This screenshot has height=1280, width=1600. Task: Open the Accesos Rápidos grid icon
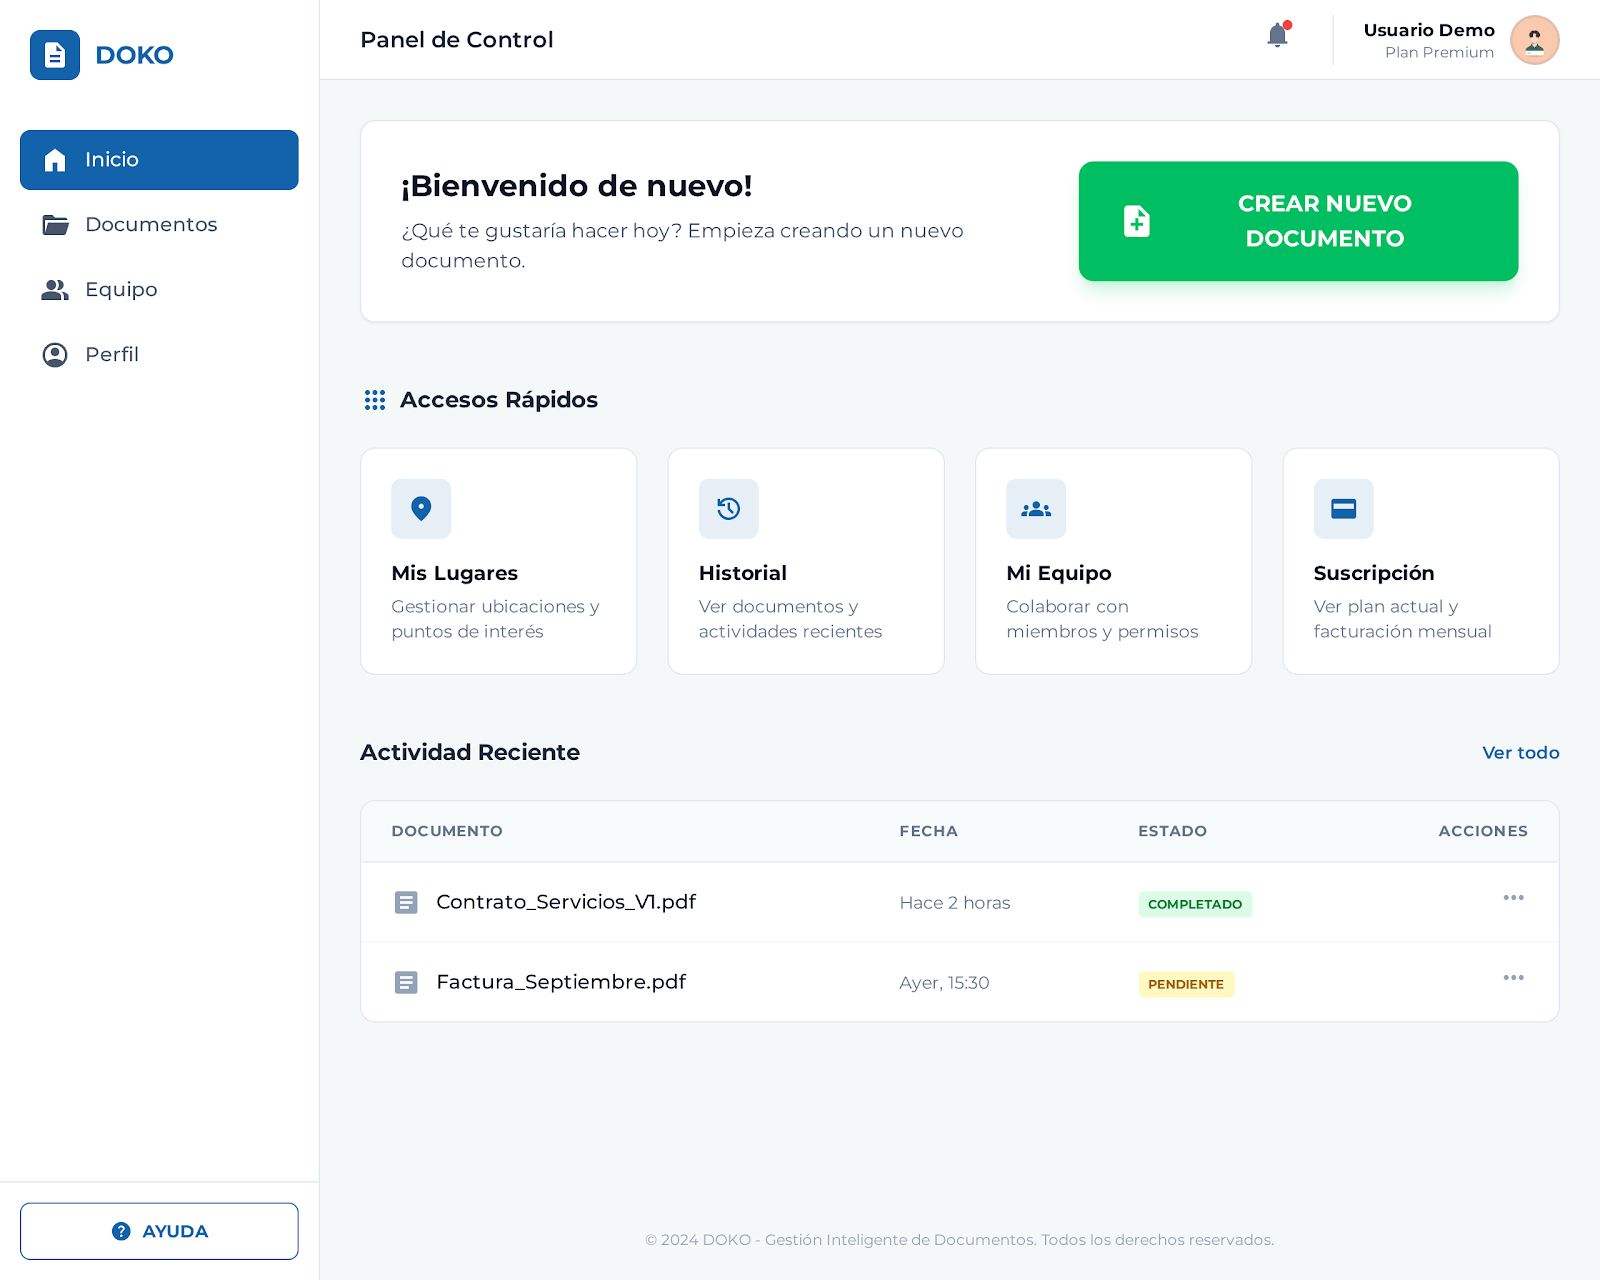(374, 400)
